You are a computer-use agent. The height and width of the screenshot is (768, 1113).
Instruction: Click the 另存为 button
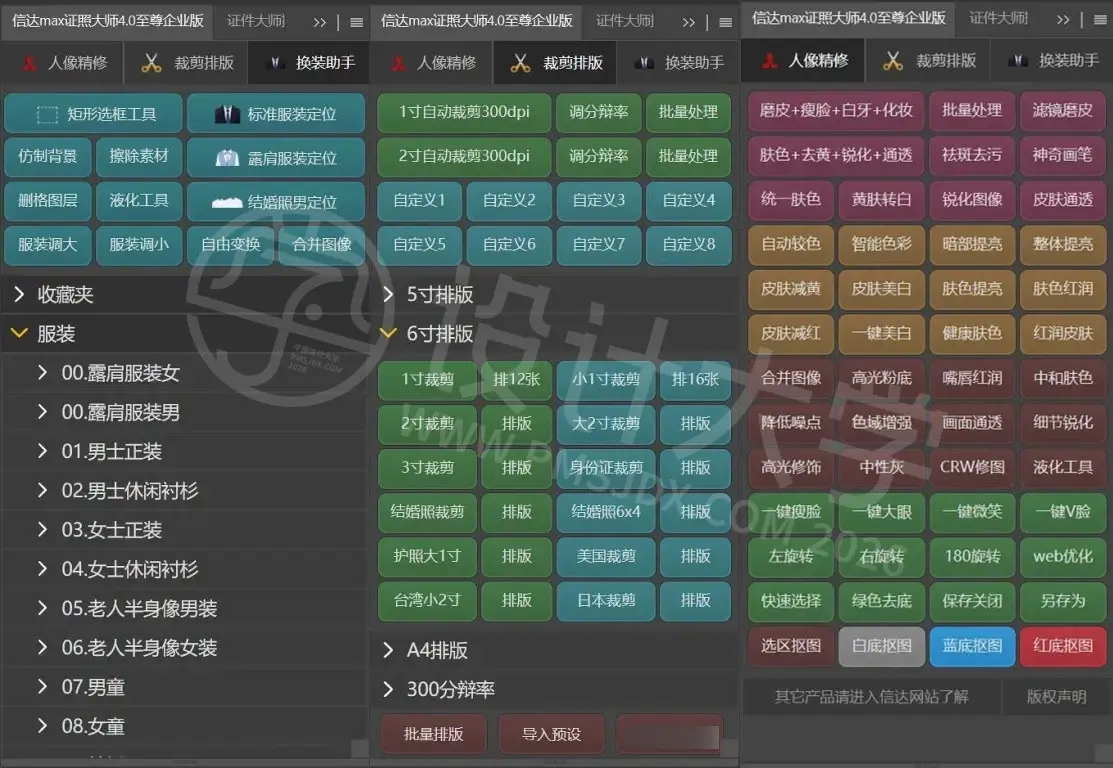[x=1063, y=601]
